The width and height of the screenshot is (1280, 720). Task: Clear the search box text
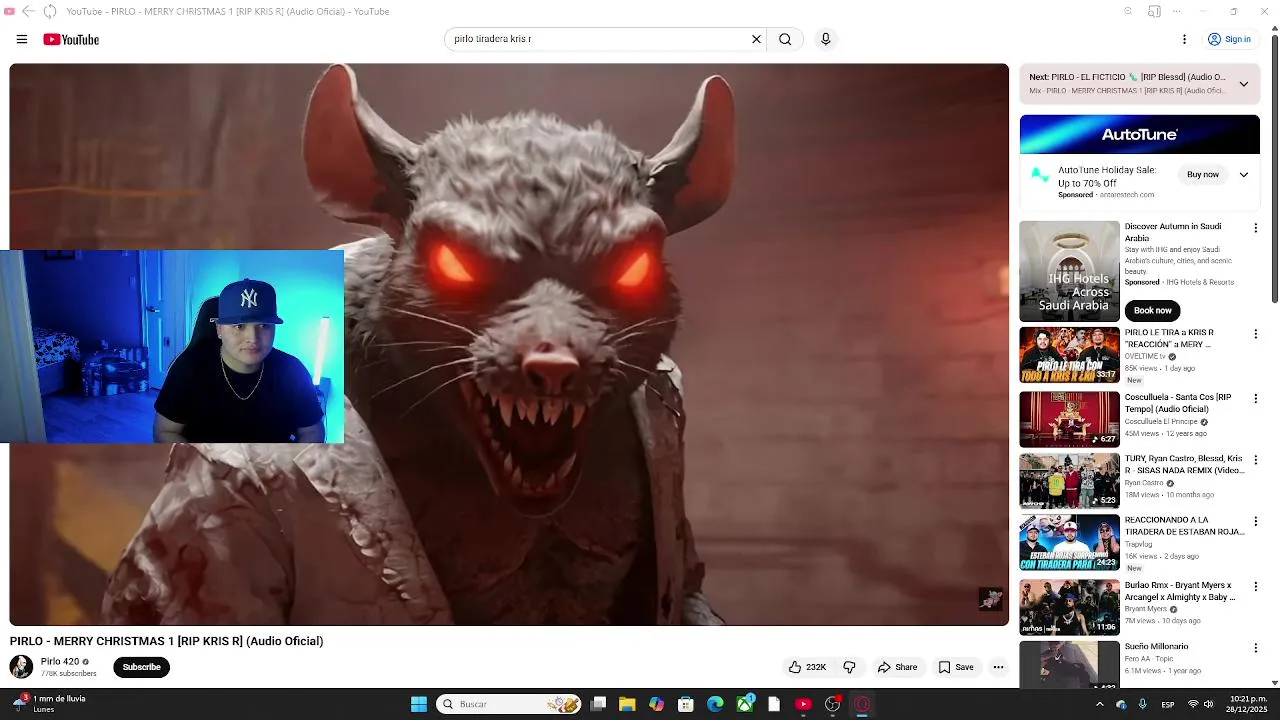pos(756,39)
